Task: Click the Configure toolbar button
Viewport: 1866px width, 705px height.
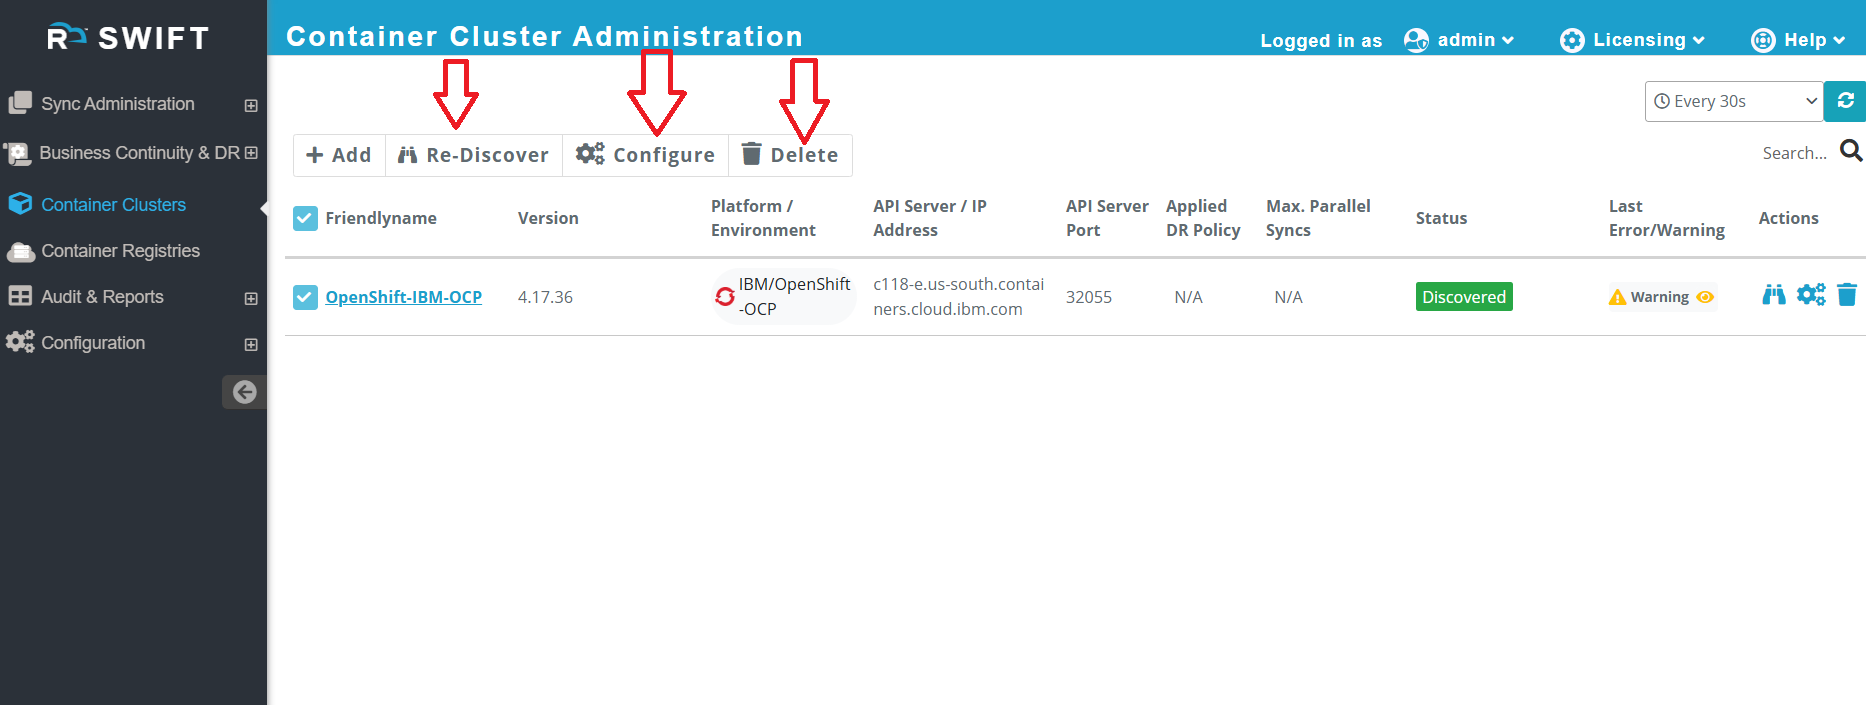Action: point(646,155)
